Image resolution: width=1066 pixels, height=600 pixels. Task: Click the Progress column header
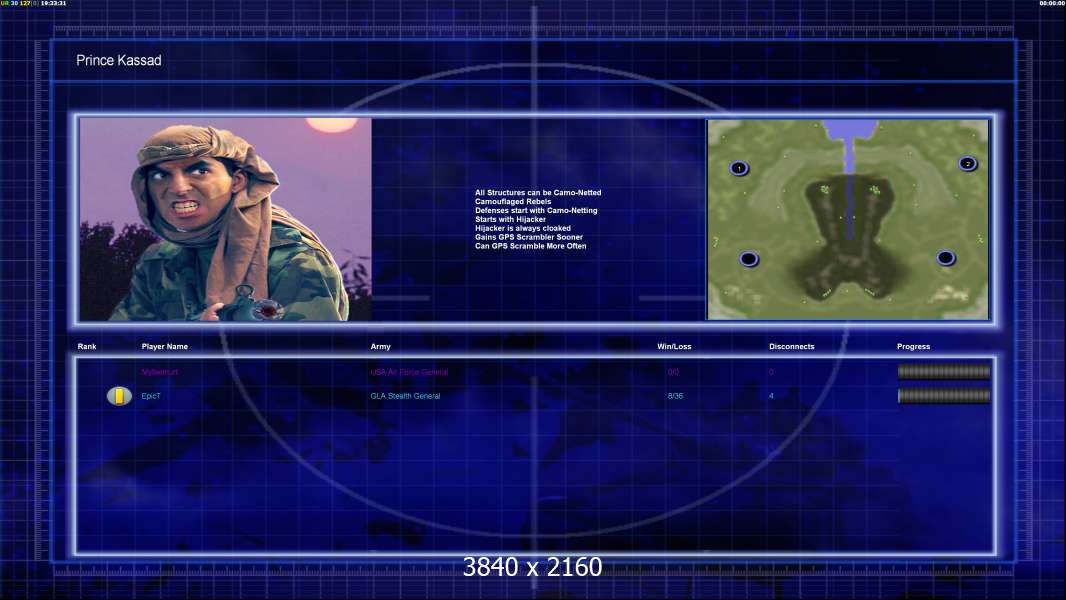[x=913, y=347]
